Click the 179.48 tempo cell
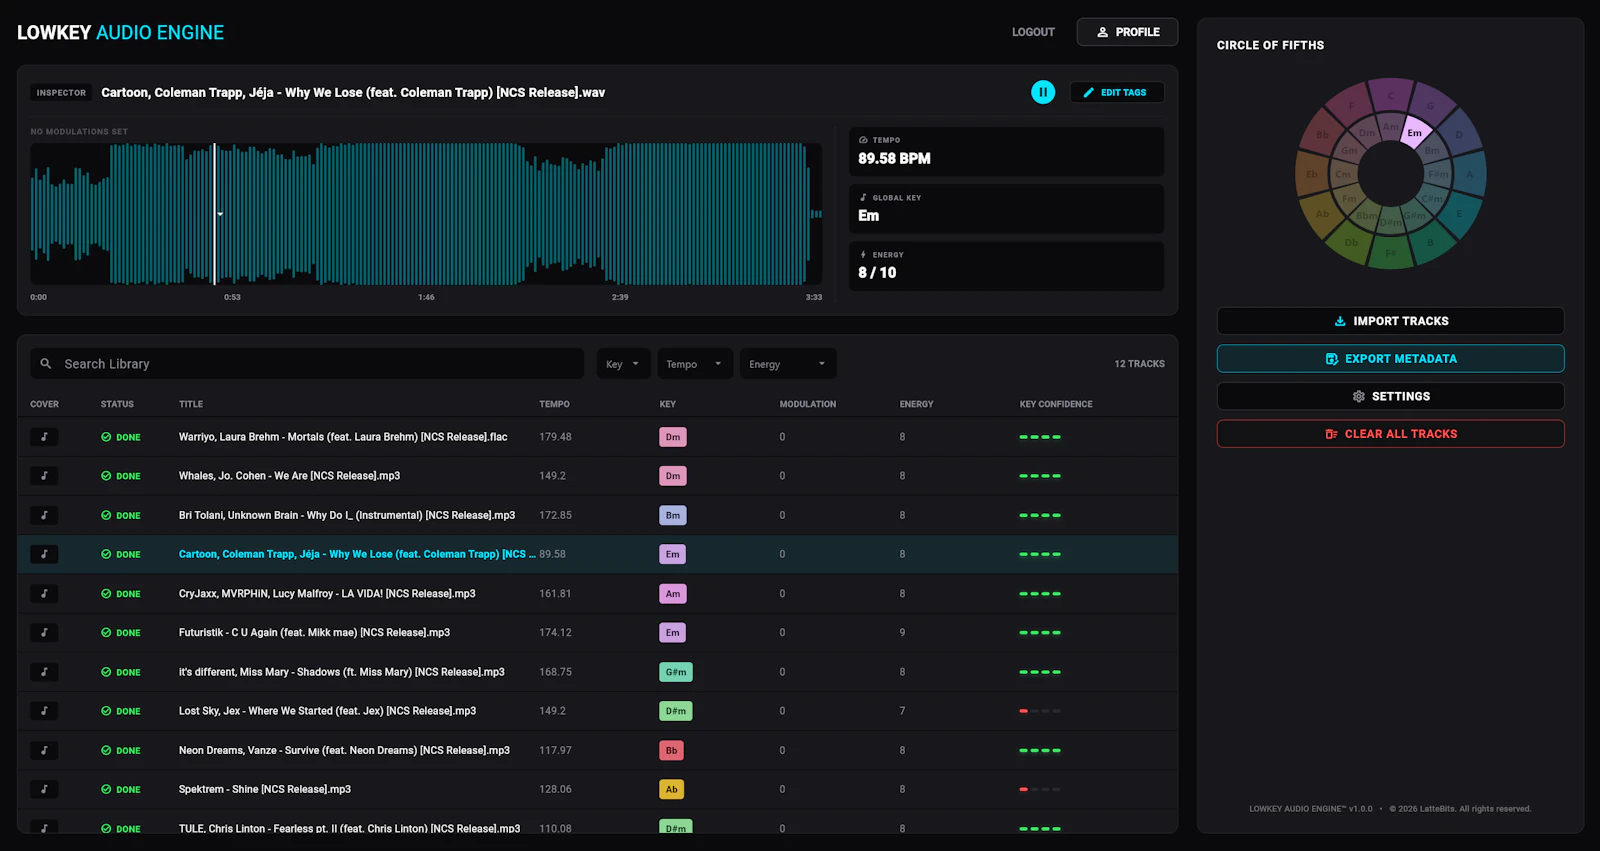 [555, 437]
